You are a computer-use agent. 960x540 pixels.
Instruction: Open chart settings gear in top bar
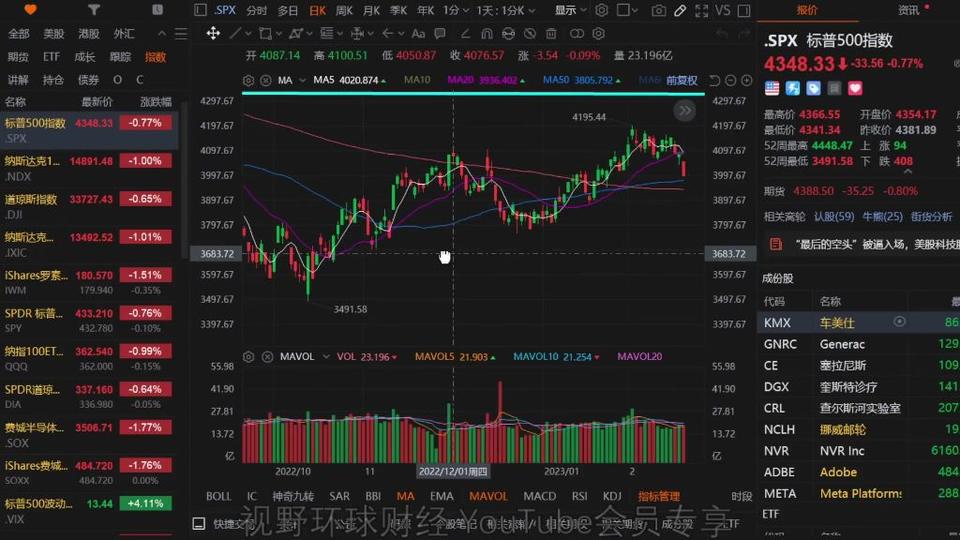tap(602, 10)
